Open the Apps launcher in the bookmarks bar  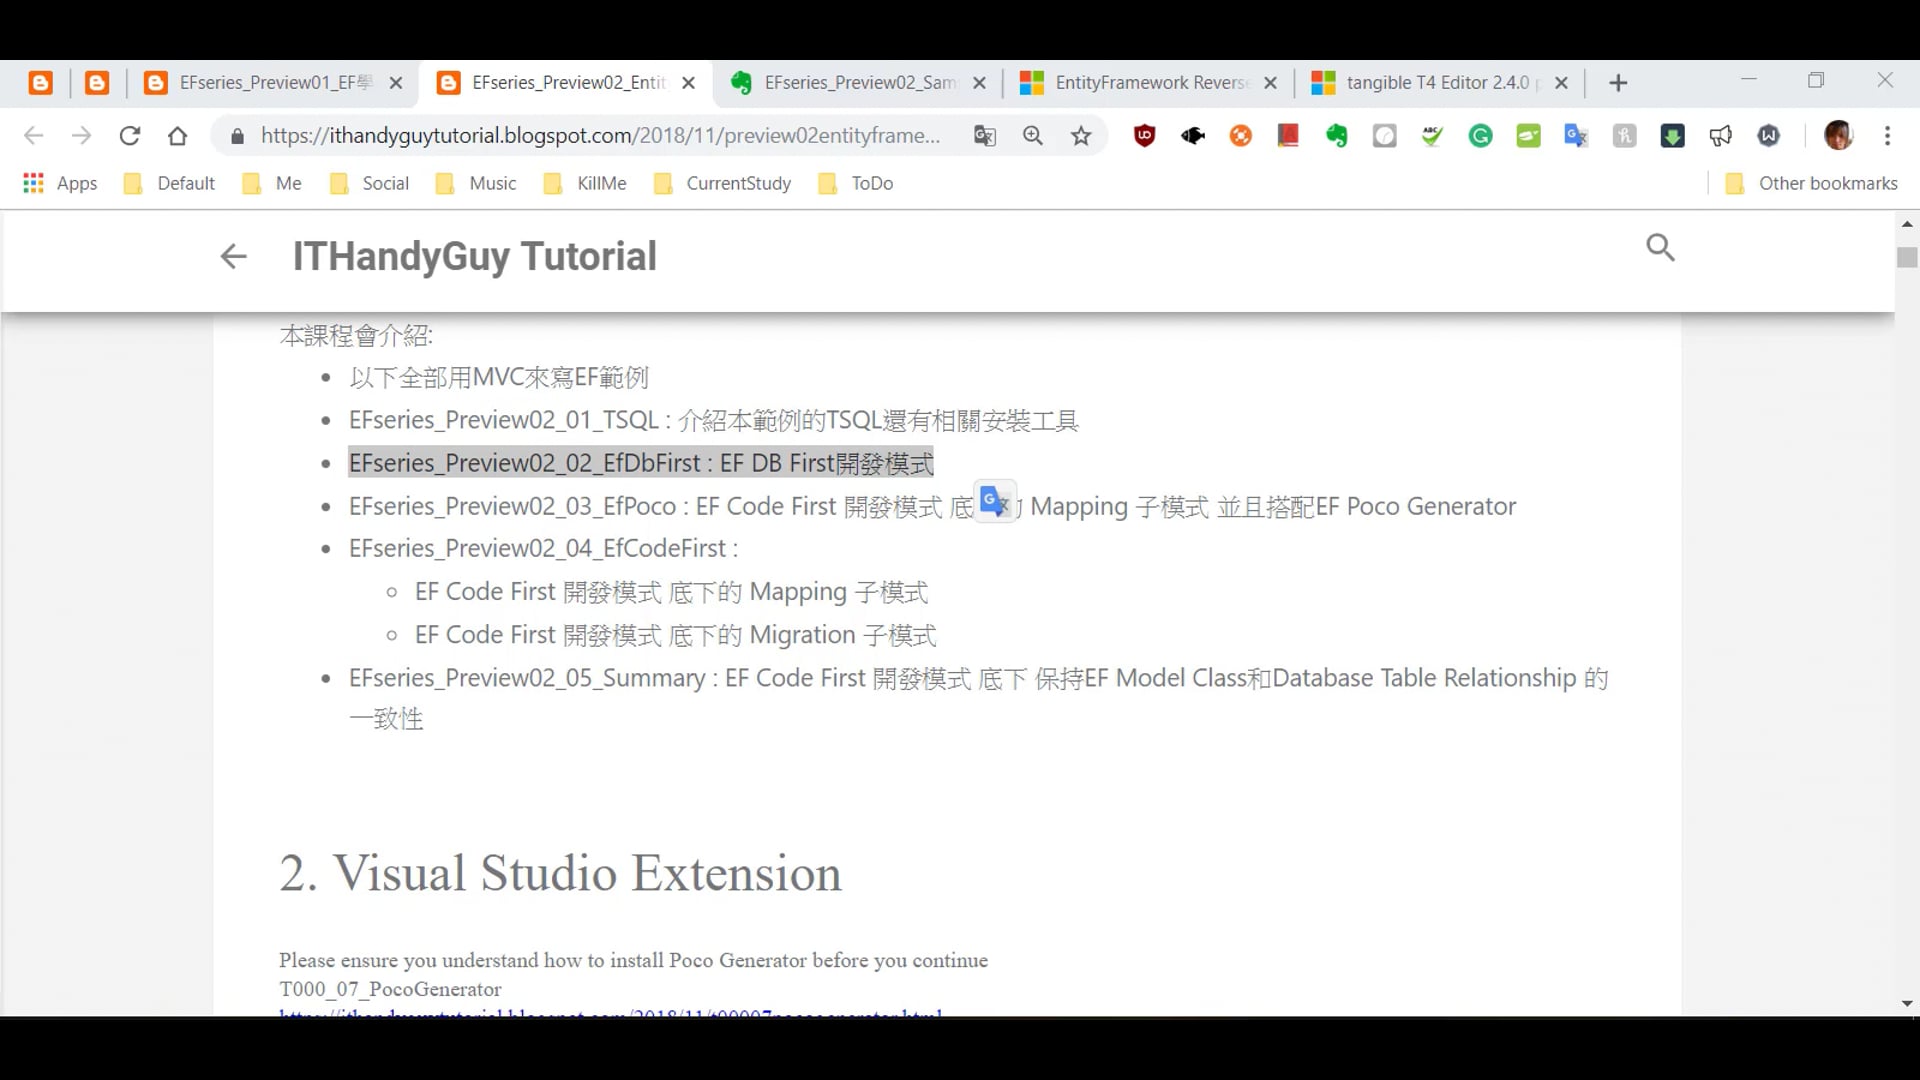point(33,183)
